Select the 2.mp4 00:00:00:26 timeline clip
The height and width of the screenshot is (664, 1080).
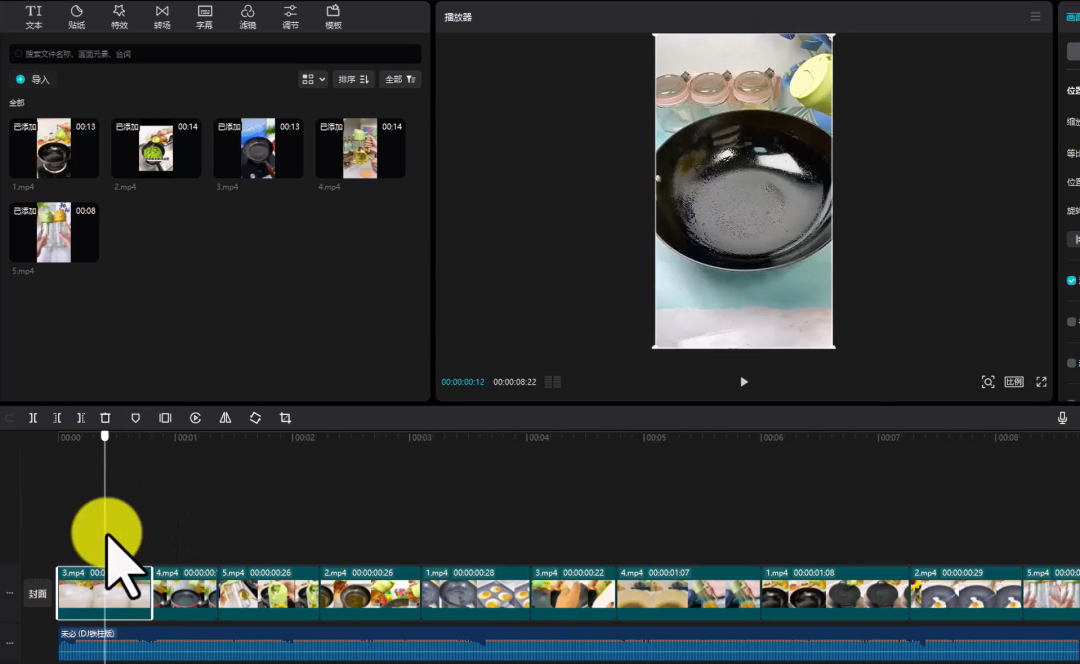tap(371, 593)
